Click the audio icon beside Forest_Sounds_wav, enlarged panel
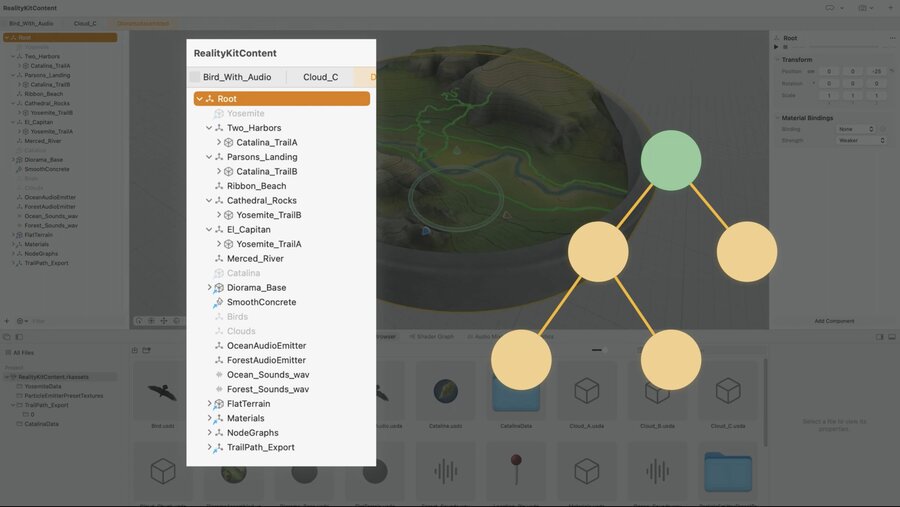 (219, 389)
